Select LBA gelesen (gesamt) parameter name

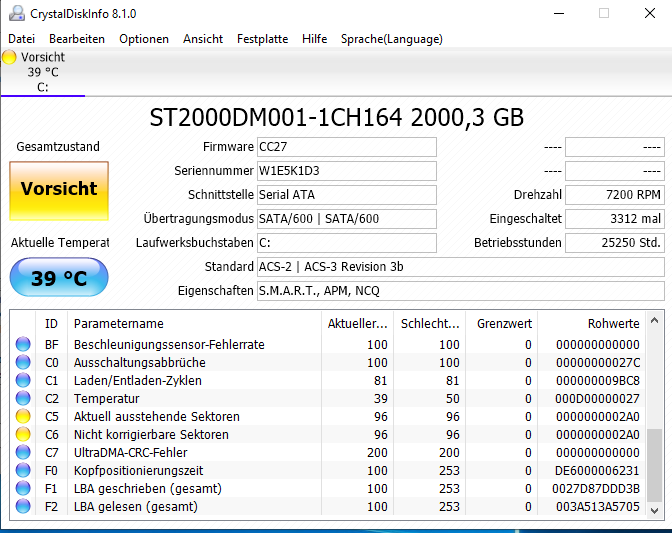(135, 506)
